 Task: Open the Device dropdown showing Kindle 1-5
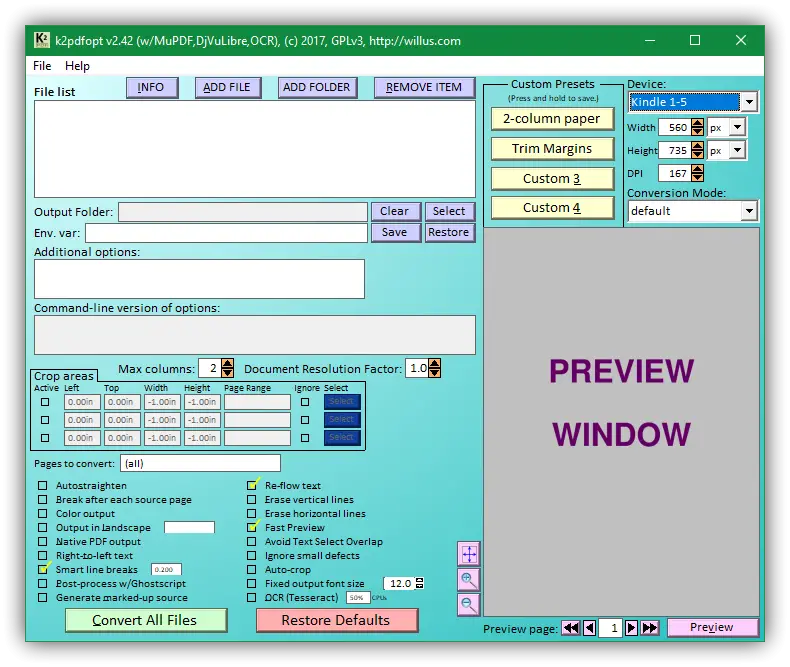point(749,102)
